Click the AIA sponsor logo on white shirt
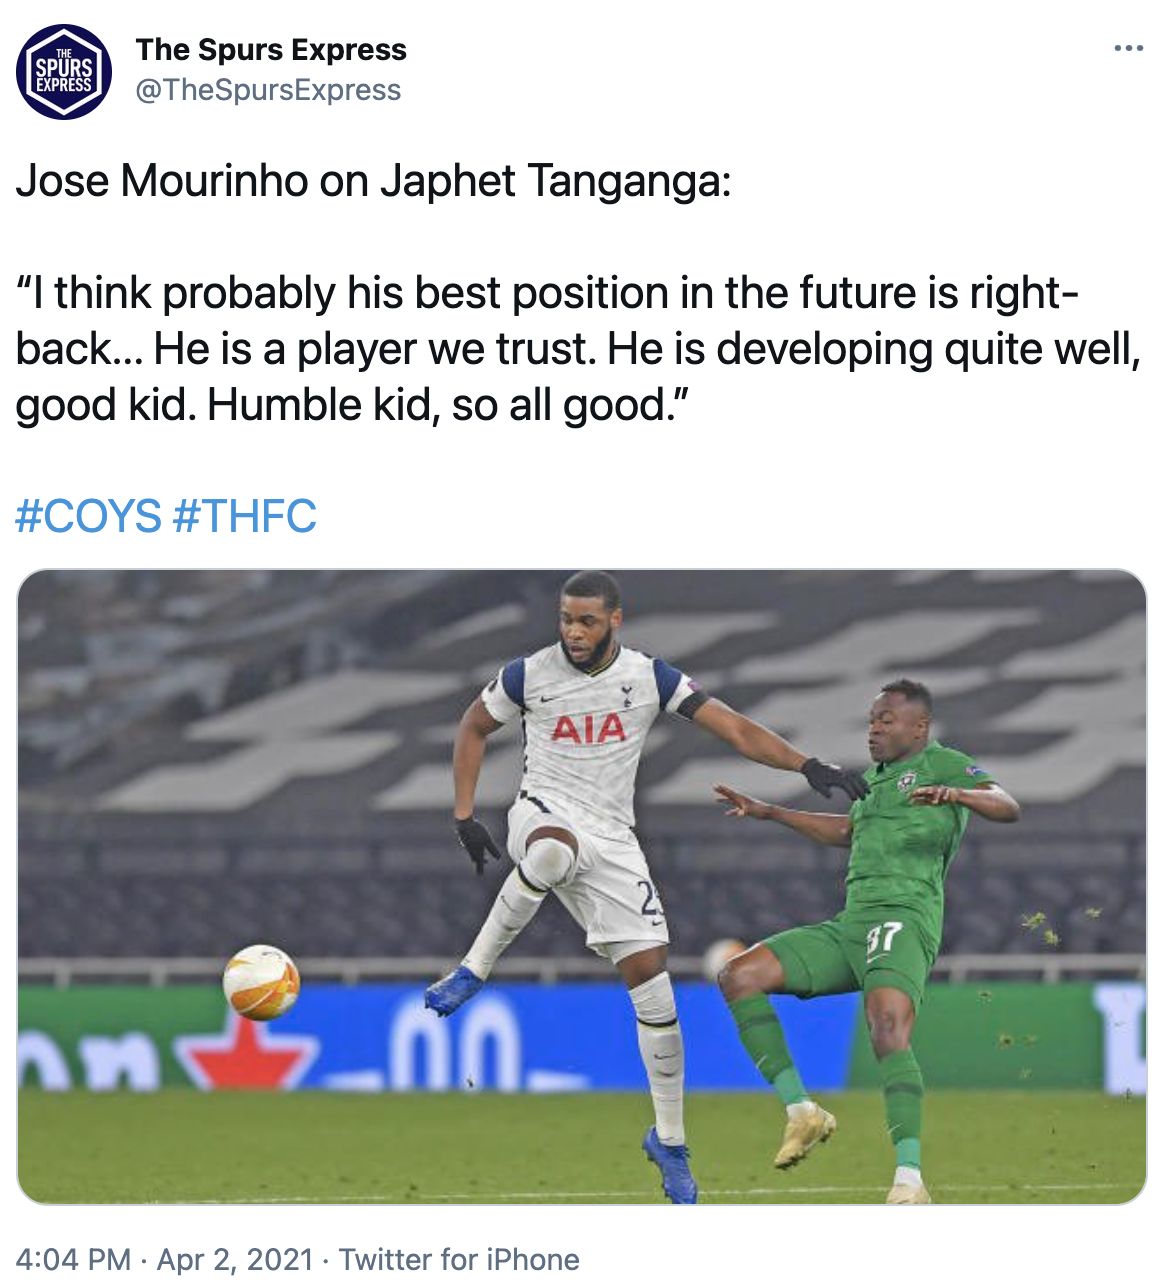This screenshot has width=1170, height=1286. [588, 728]
